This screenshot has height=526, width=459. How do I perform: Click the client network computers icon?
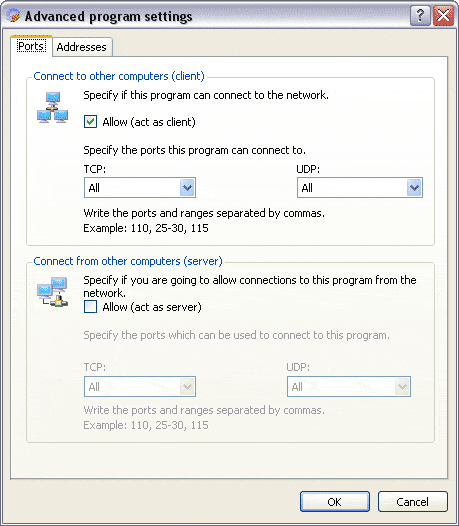53,108
